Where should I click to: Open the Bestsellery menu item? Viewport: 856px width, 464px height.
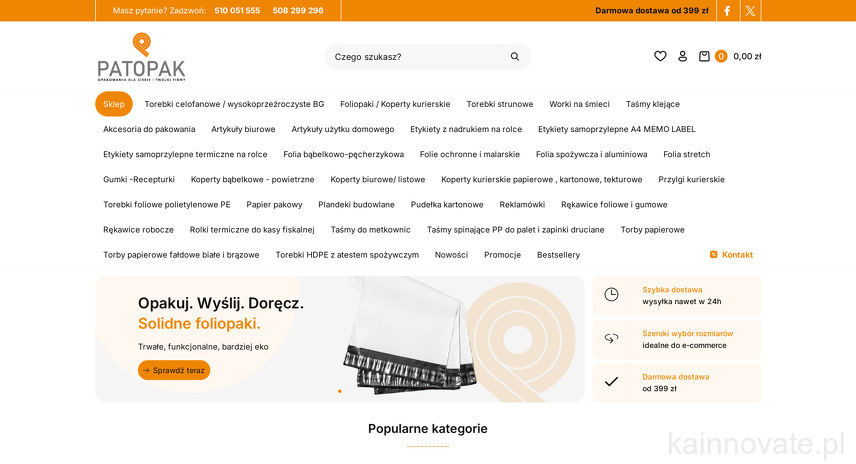coord(558,255)
